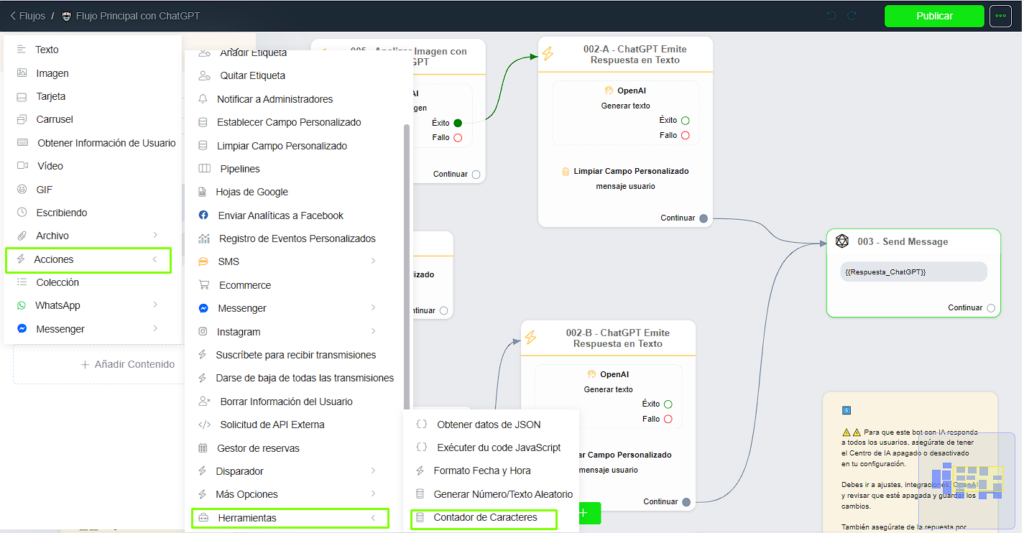The height and width of the screenshot is (533, 1024).
Task: Select Contador de Caracteres tool
Action: pyautogui.click(x=484, y=518)
